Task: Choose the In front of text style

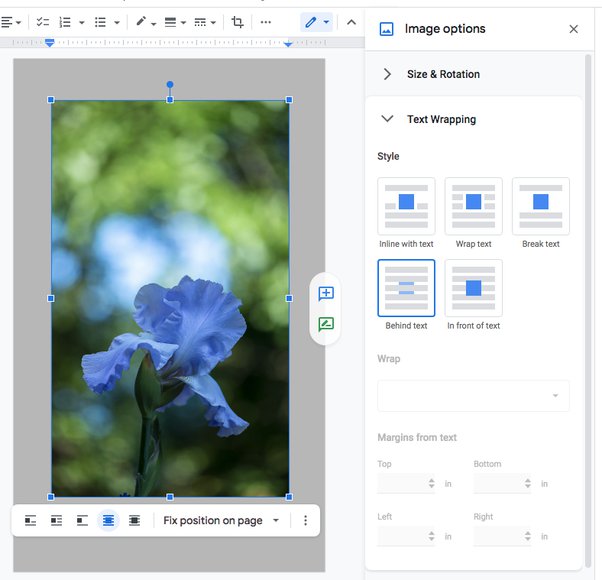Action: (473, 288)
